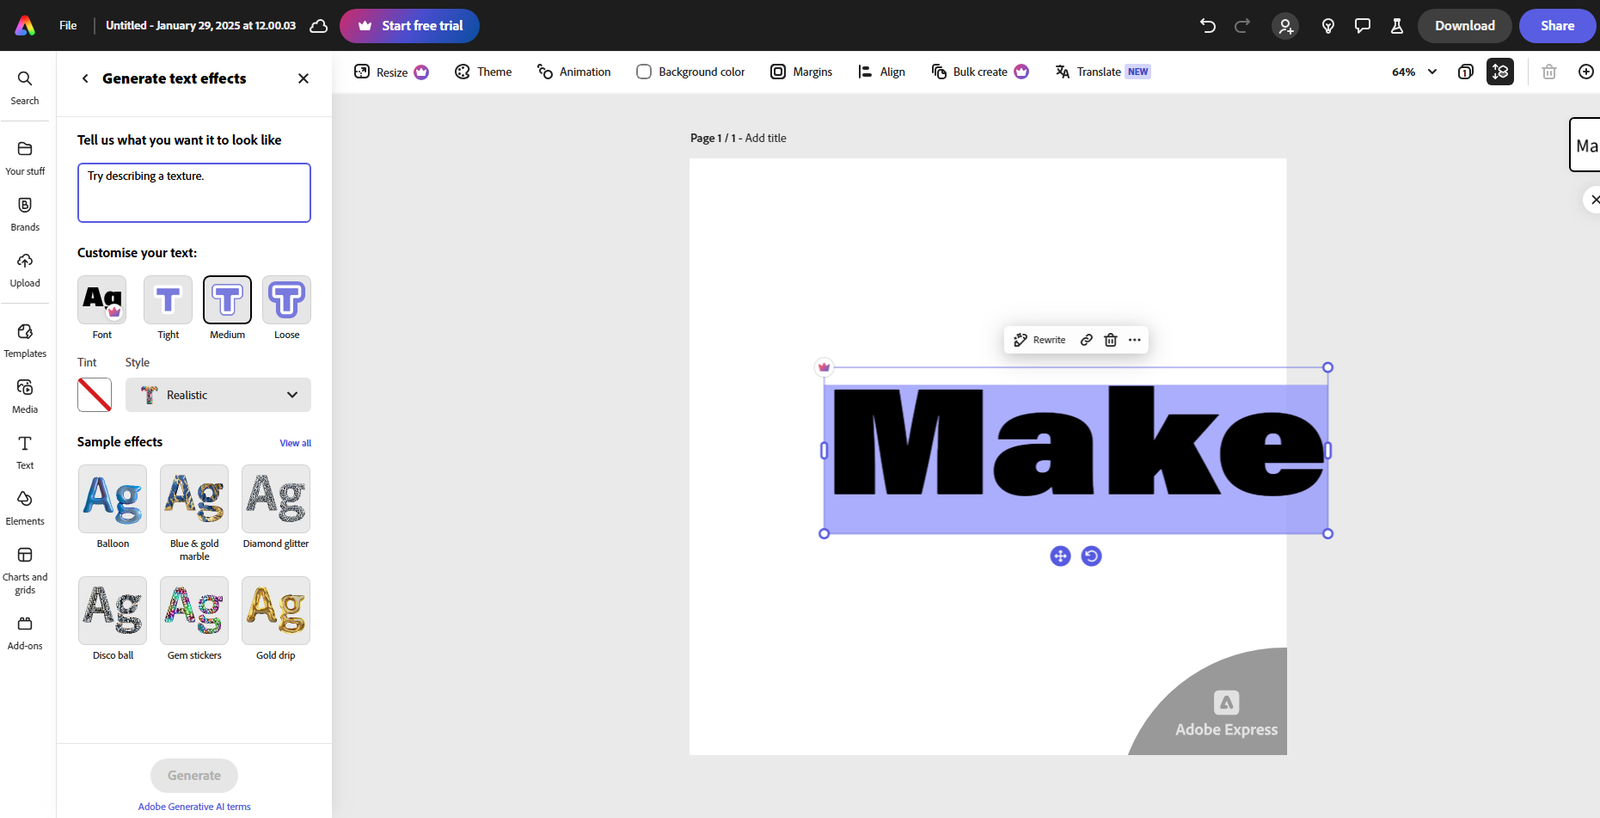
Task: Open the Brands panel
Action: [x=25, y=214]
